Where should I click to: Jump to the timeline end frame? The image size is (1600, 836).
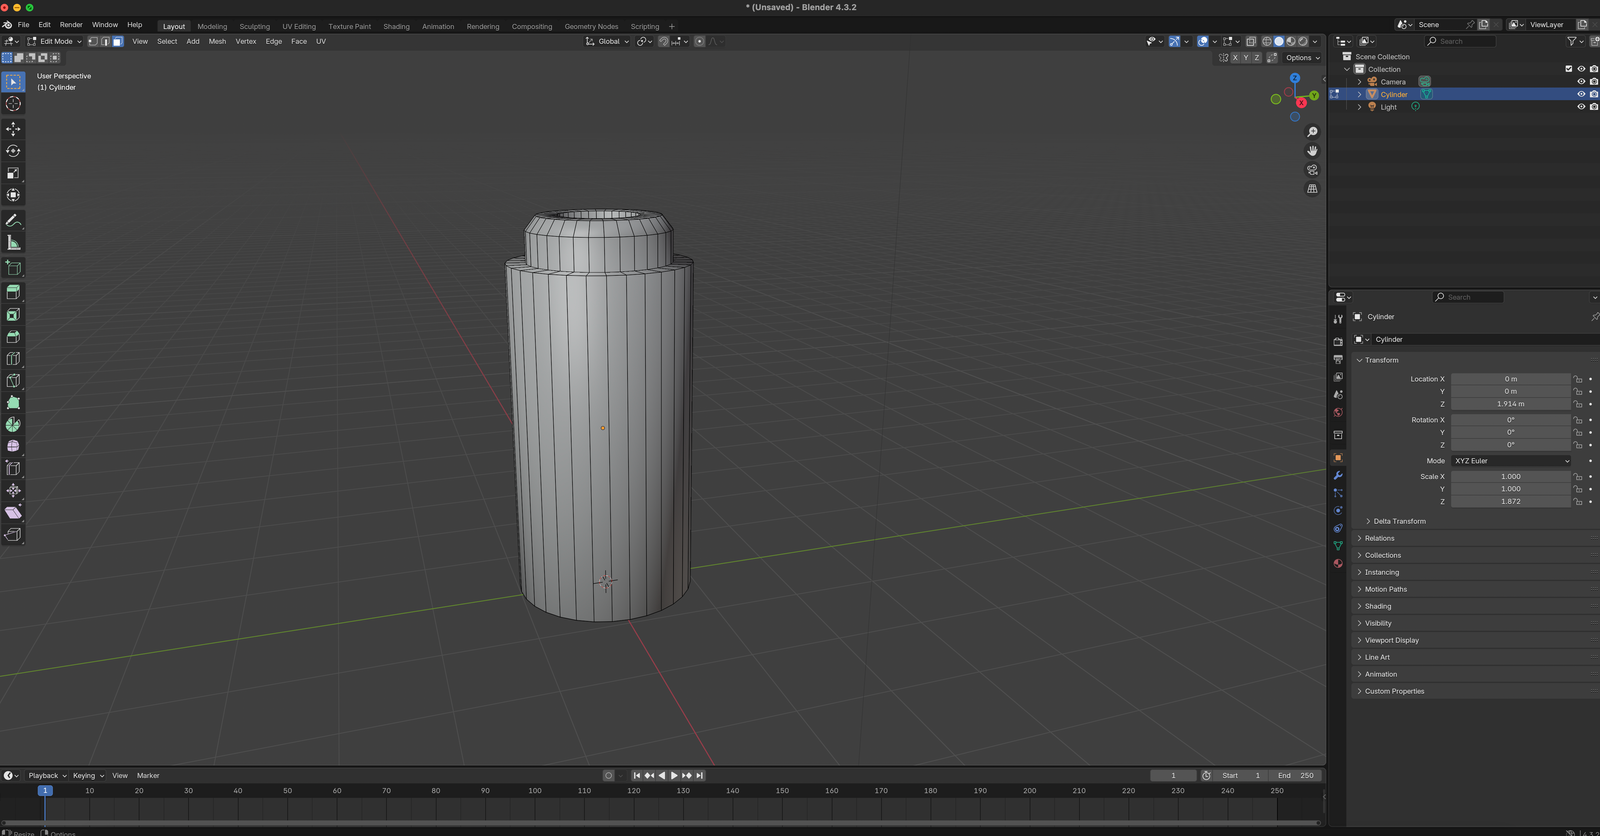(x=700, y=775)
